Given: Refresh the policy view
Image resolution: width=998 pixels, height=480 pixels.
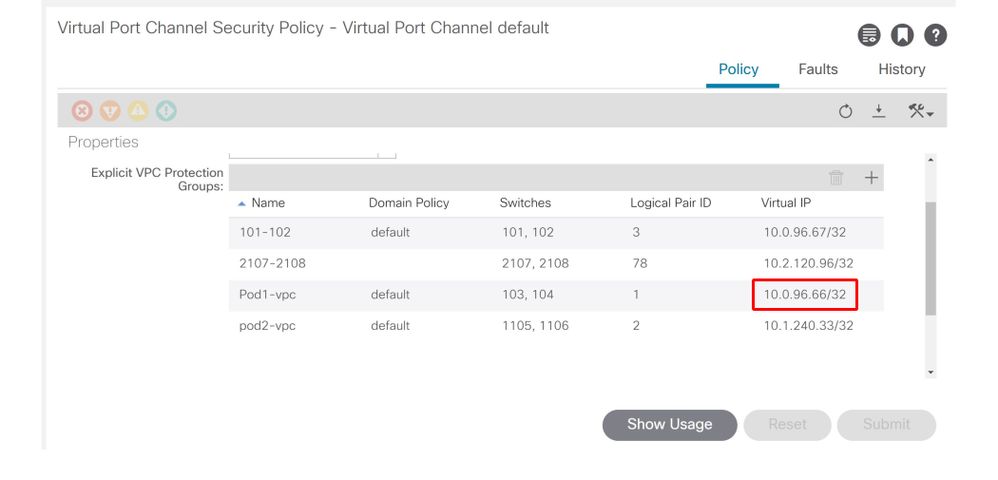Looking at the screenshot, I should (846, 112).
